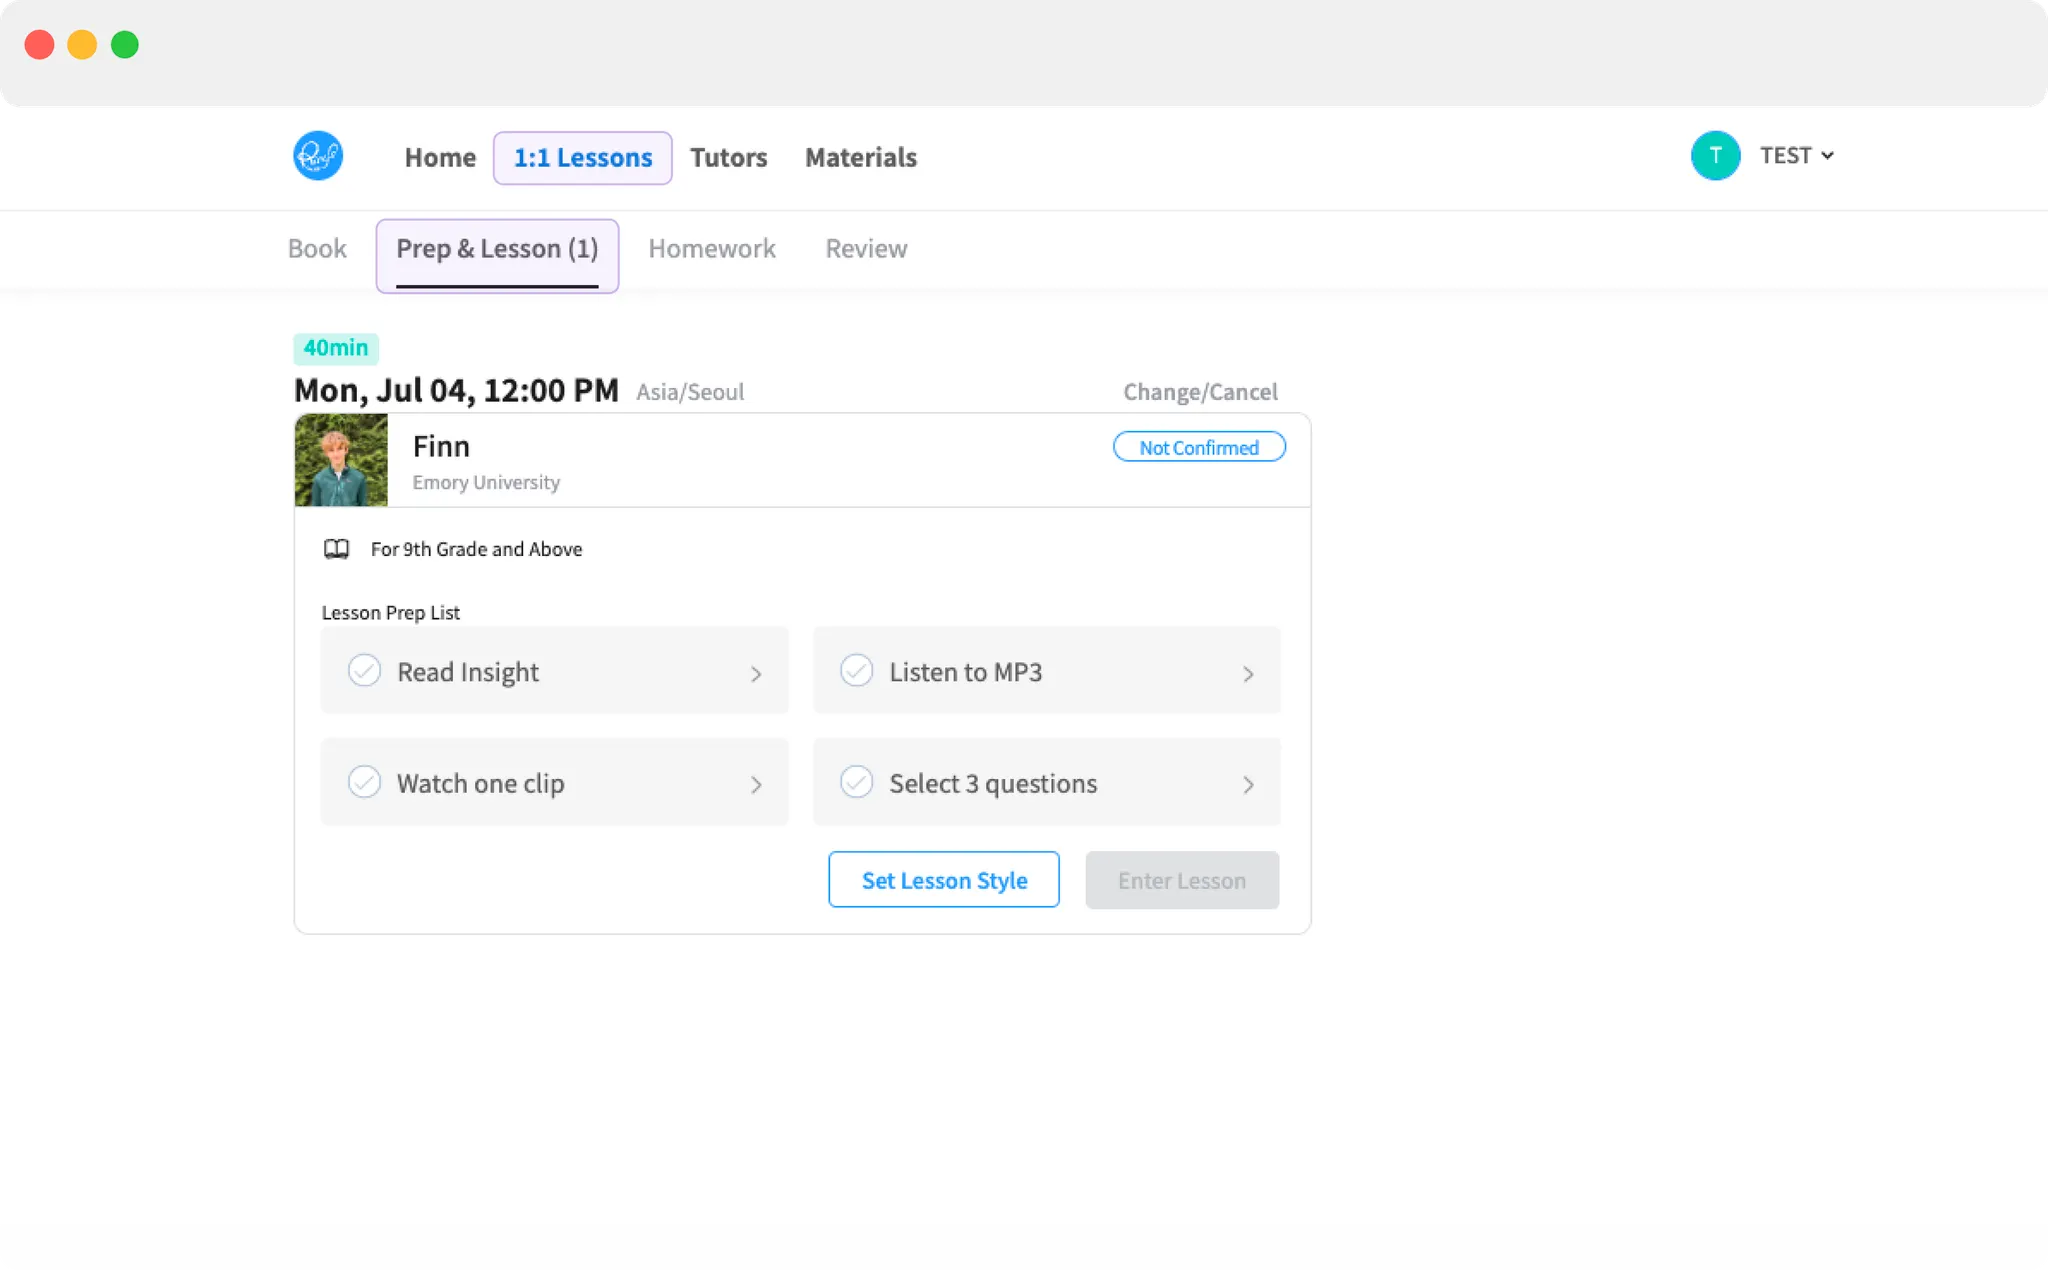Screen dimensions: 2048x1270
Task: Open Select 3 questions chevron arrow
Action: pos(1248,785)
